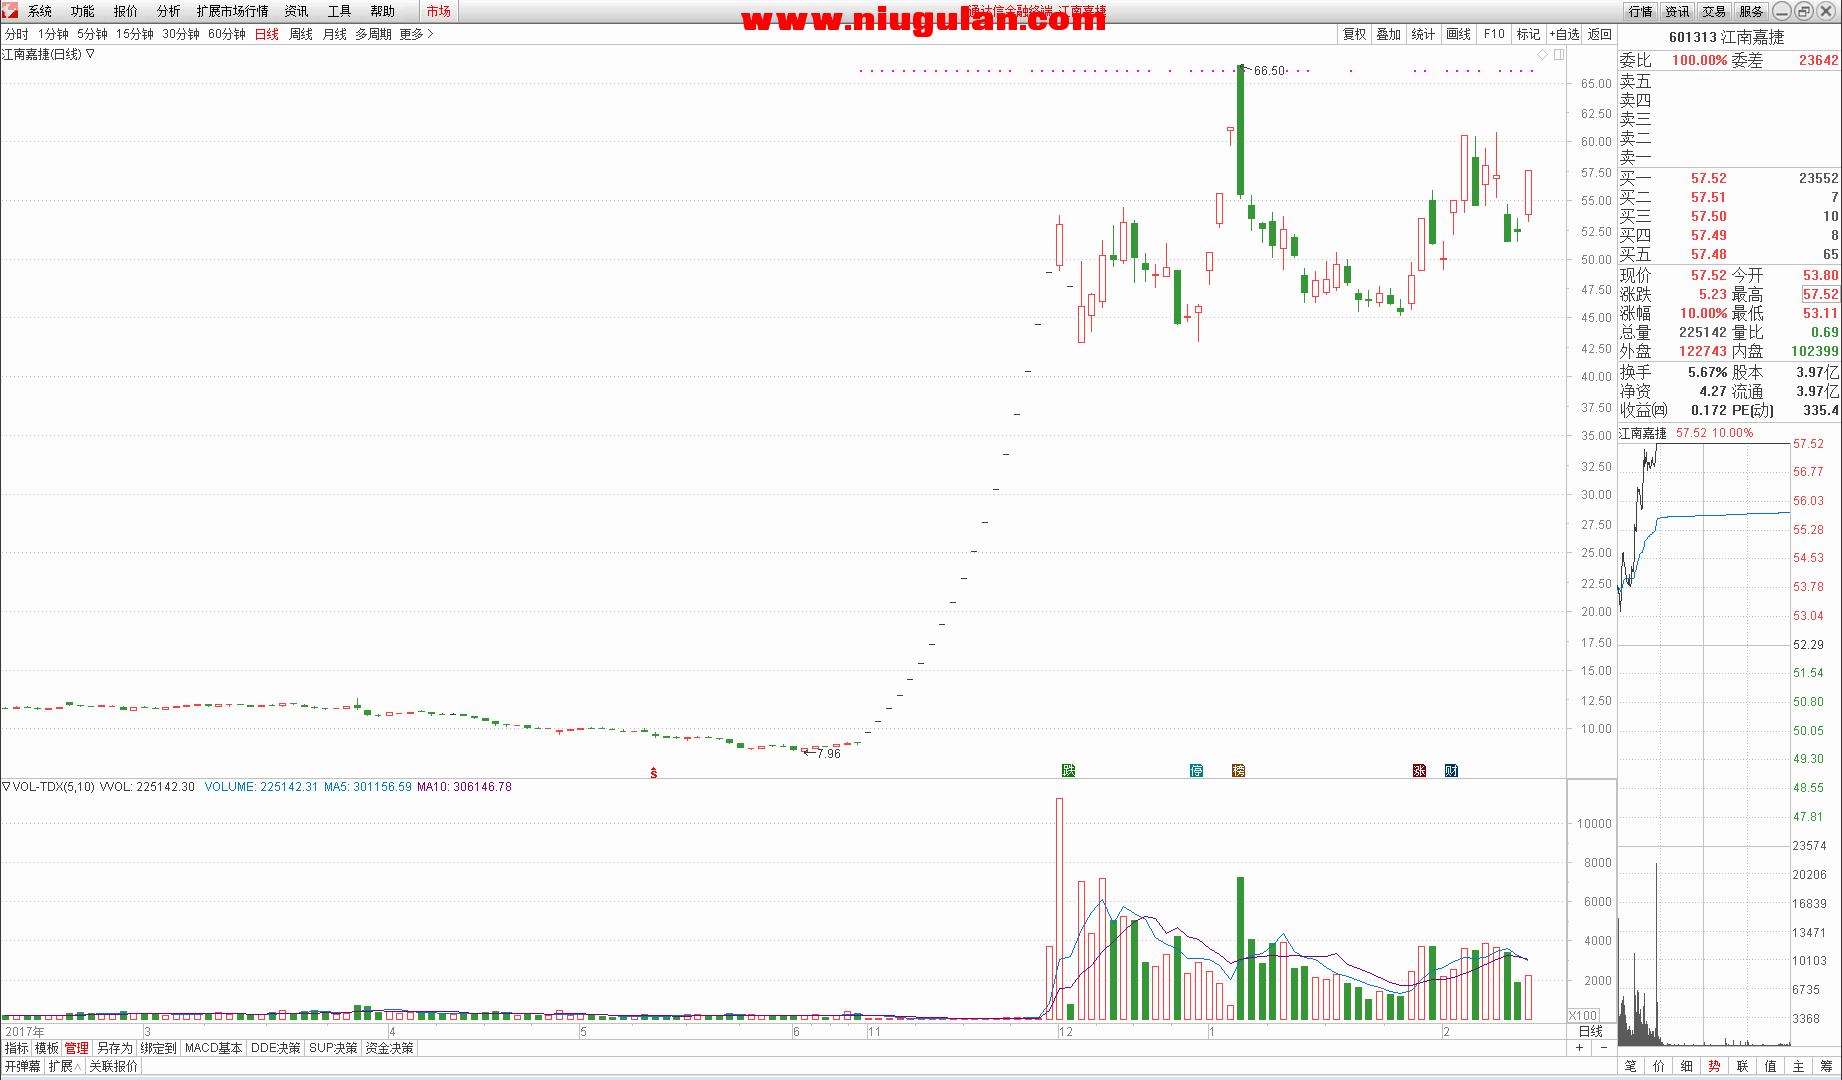Click the red S marker on timeline
This screenshot has width=1842, height=1080.
coord(654,772)
